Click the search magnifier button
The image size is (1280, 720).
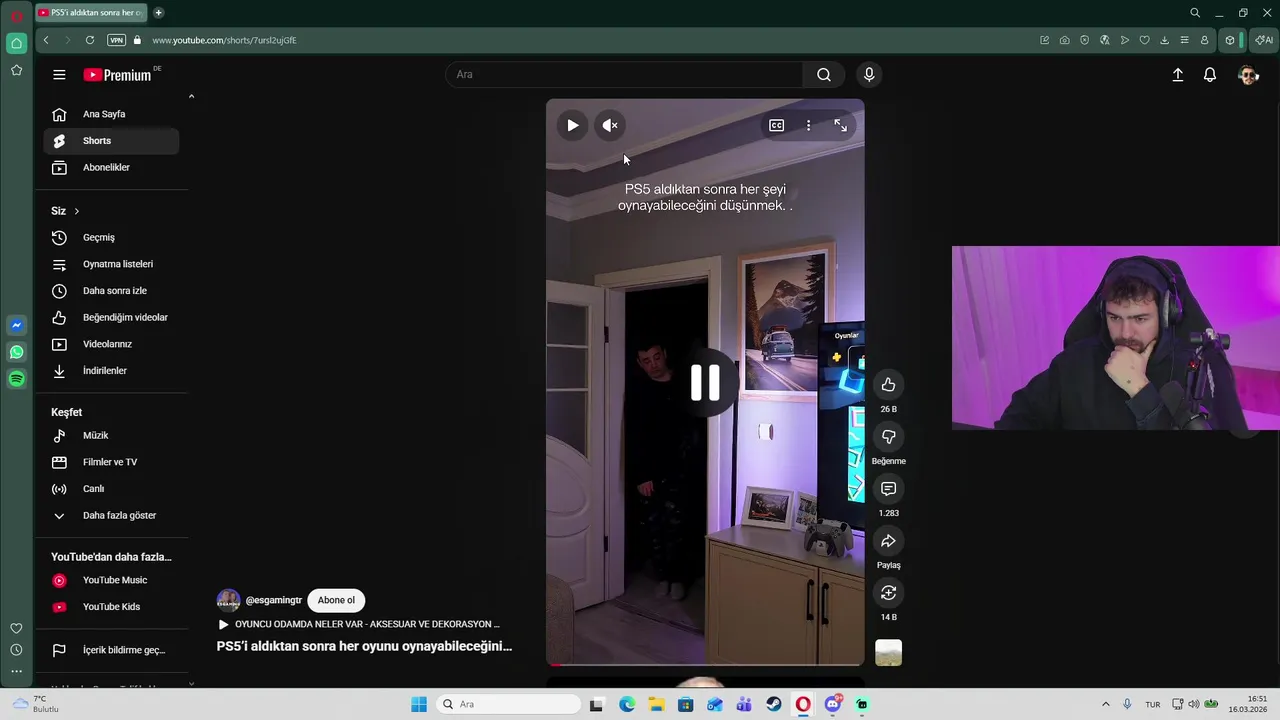823,75
